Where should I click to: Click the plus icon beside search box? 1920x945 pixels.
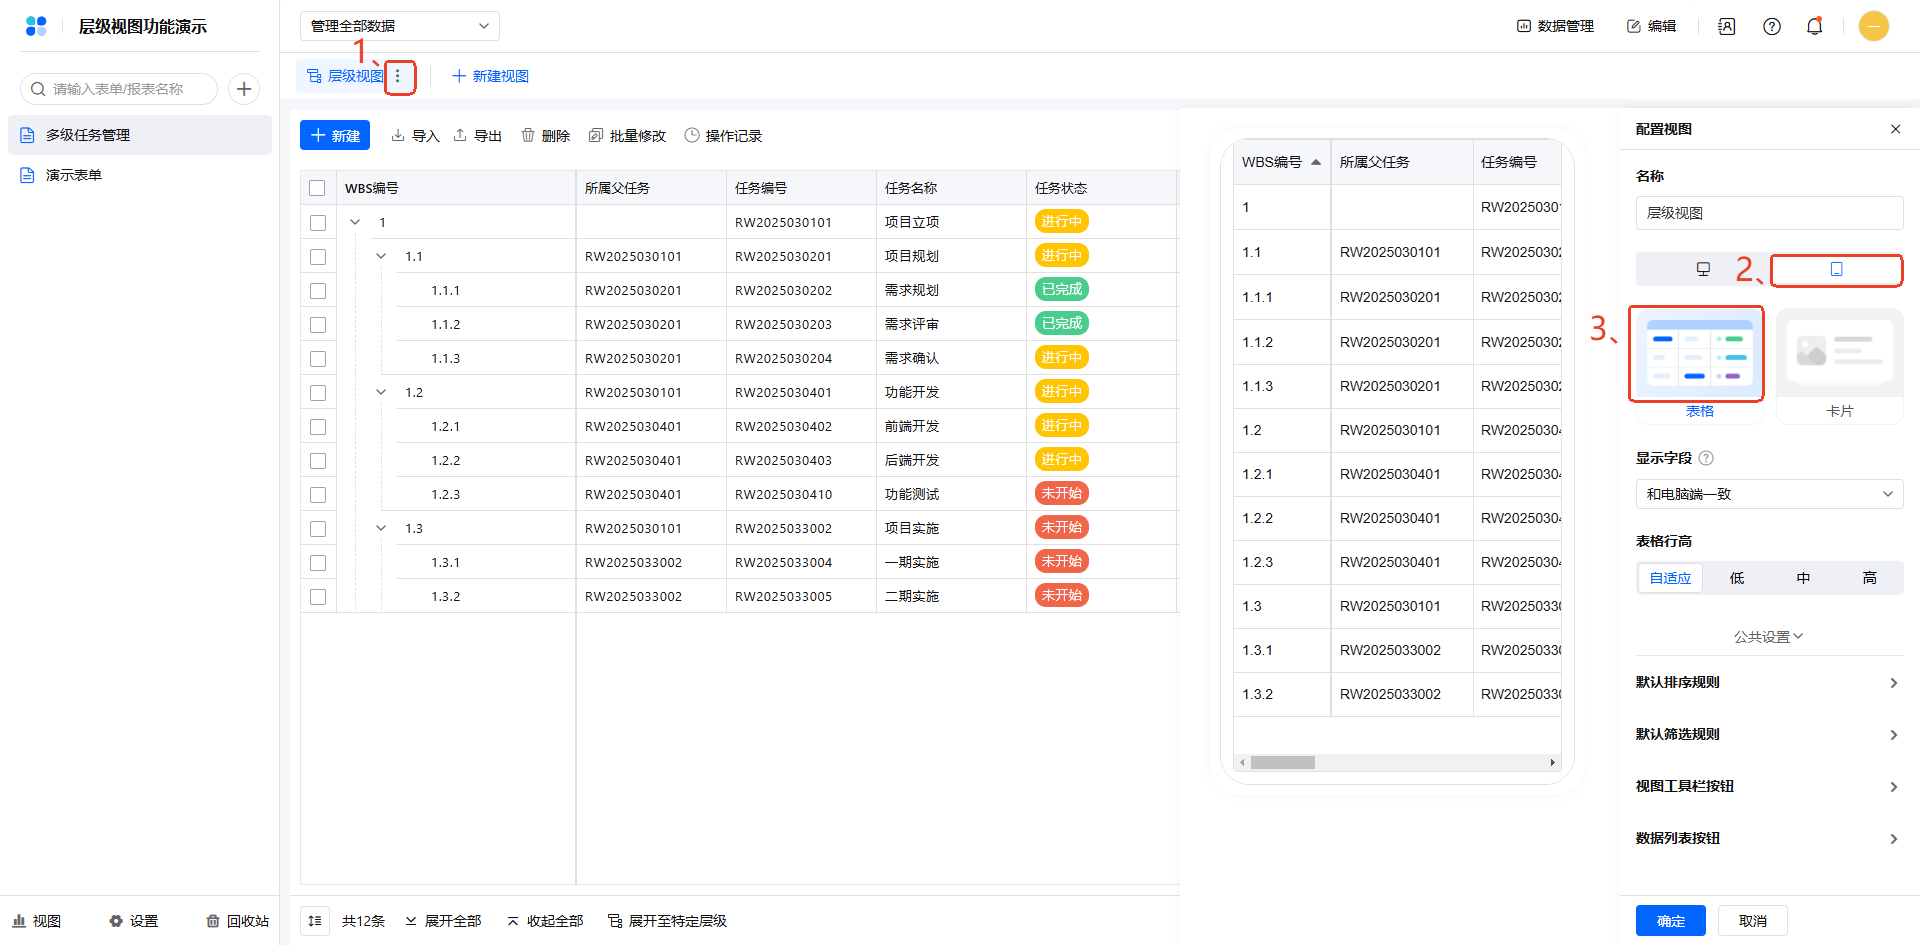click(x=244, y=89)
